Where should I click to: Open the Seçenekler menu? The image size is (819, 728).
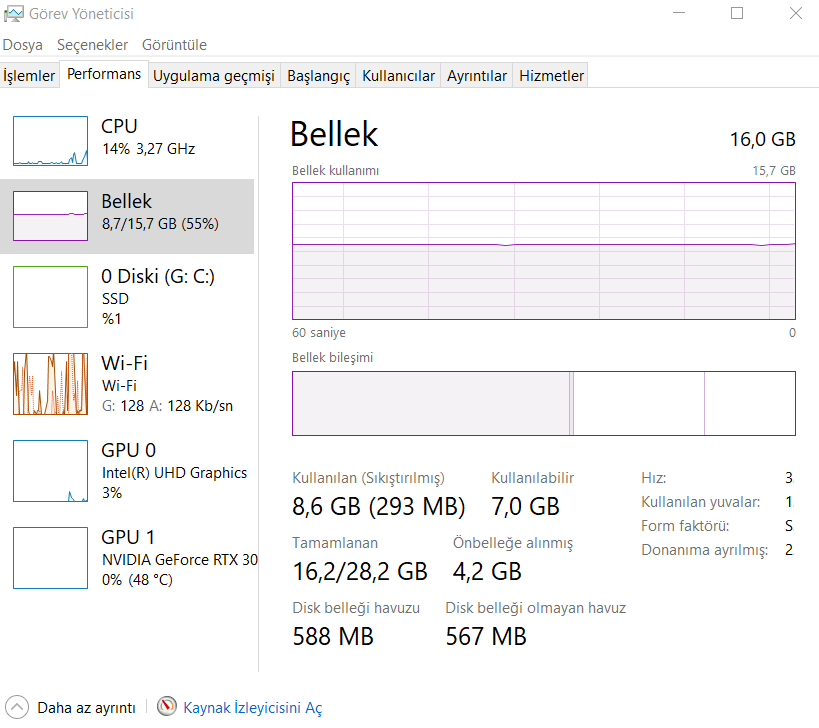pos(92,45)
